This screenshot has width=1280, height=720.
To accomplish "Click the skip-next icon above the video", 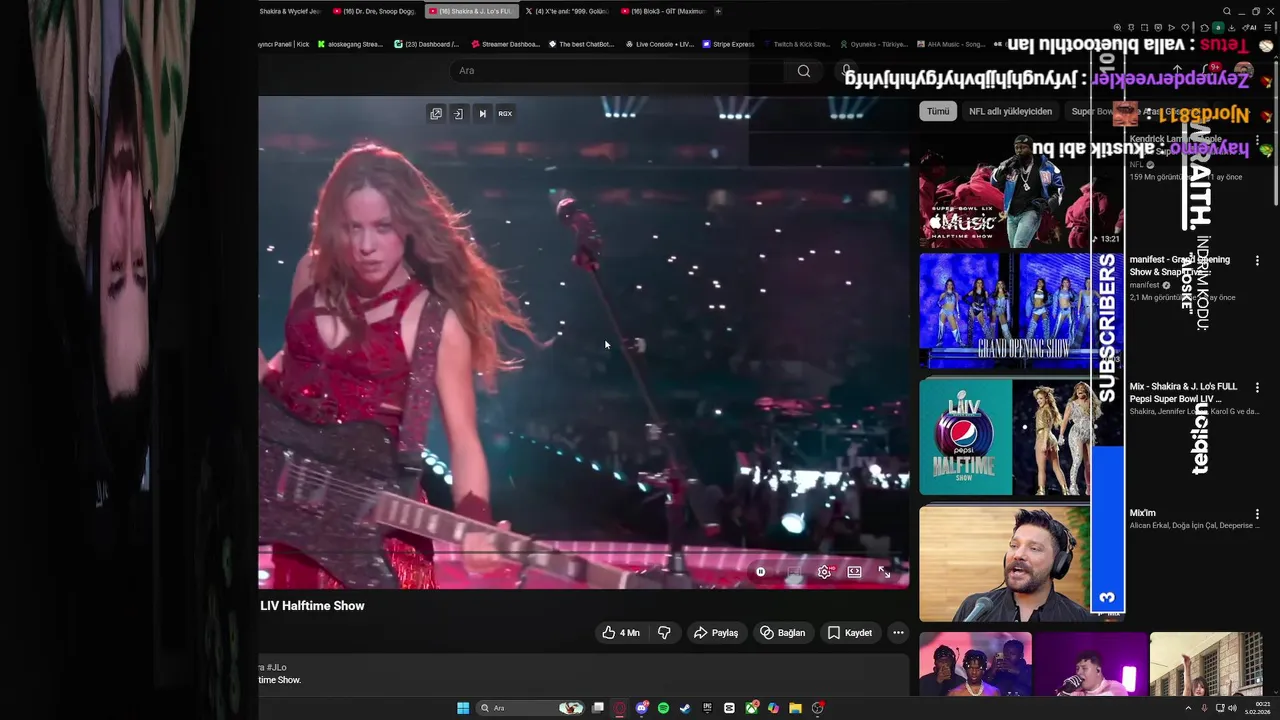I will coord(482,114).
